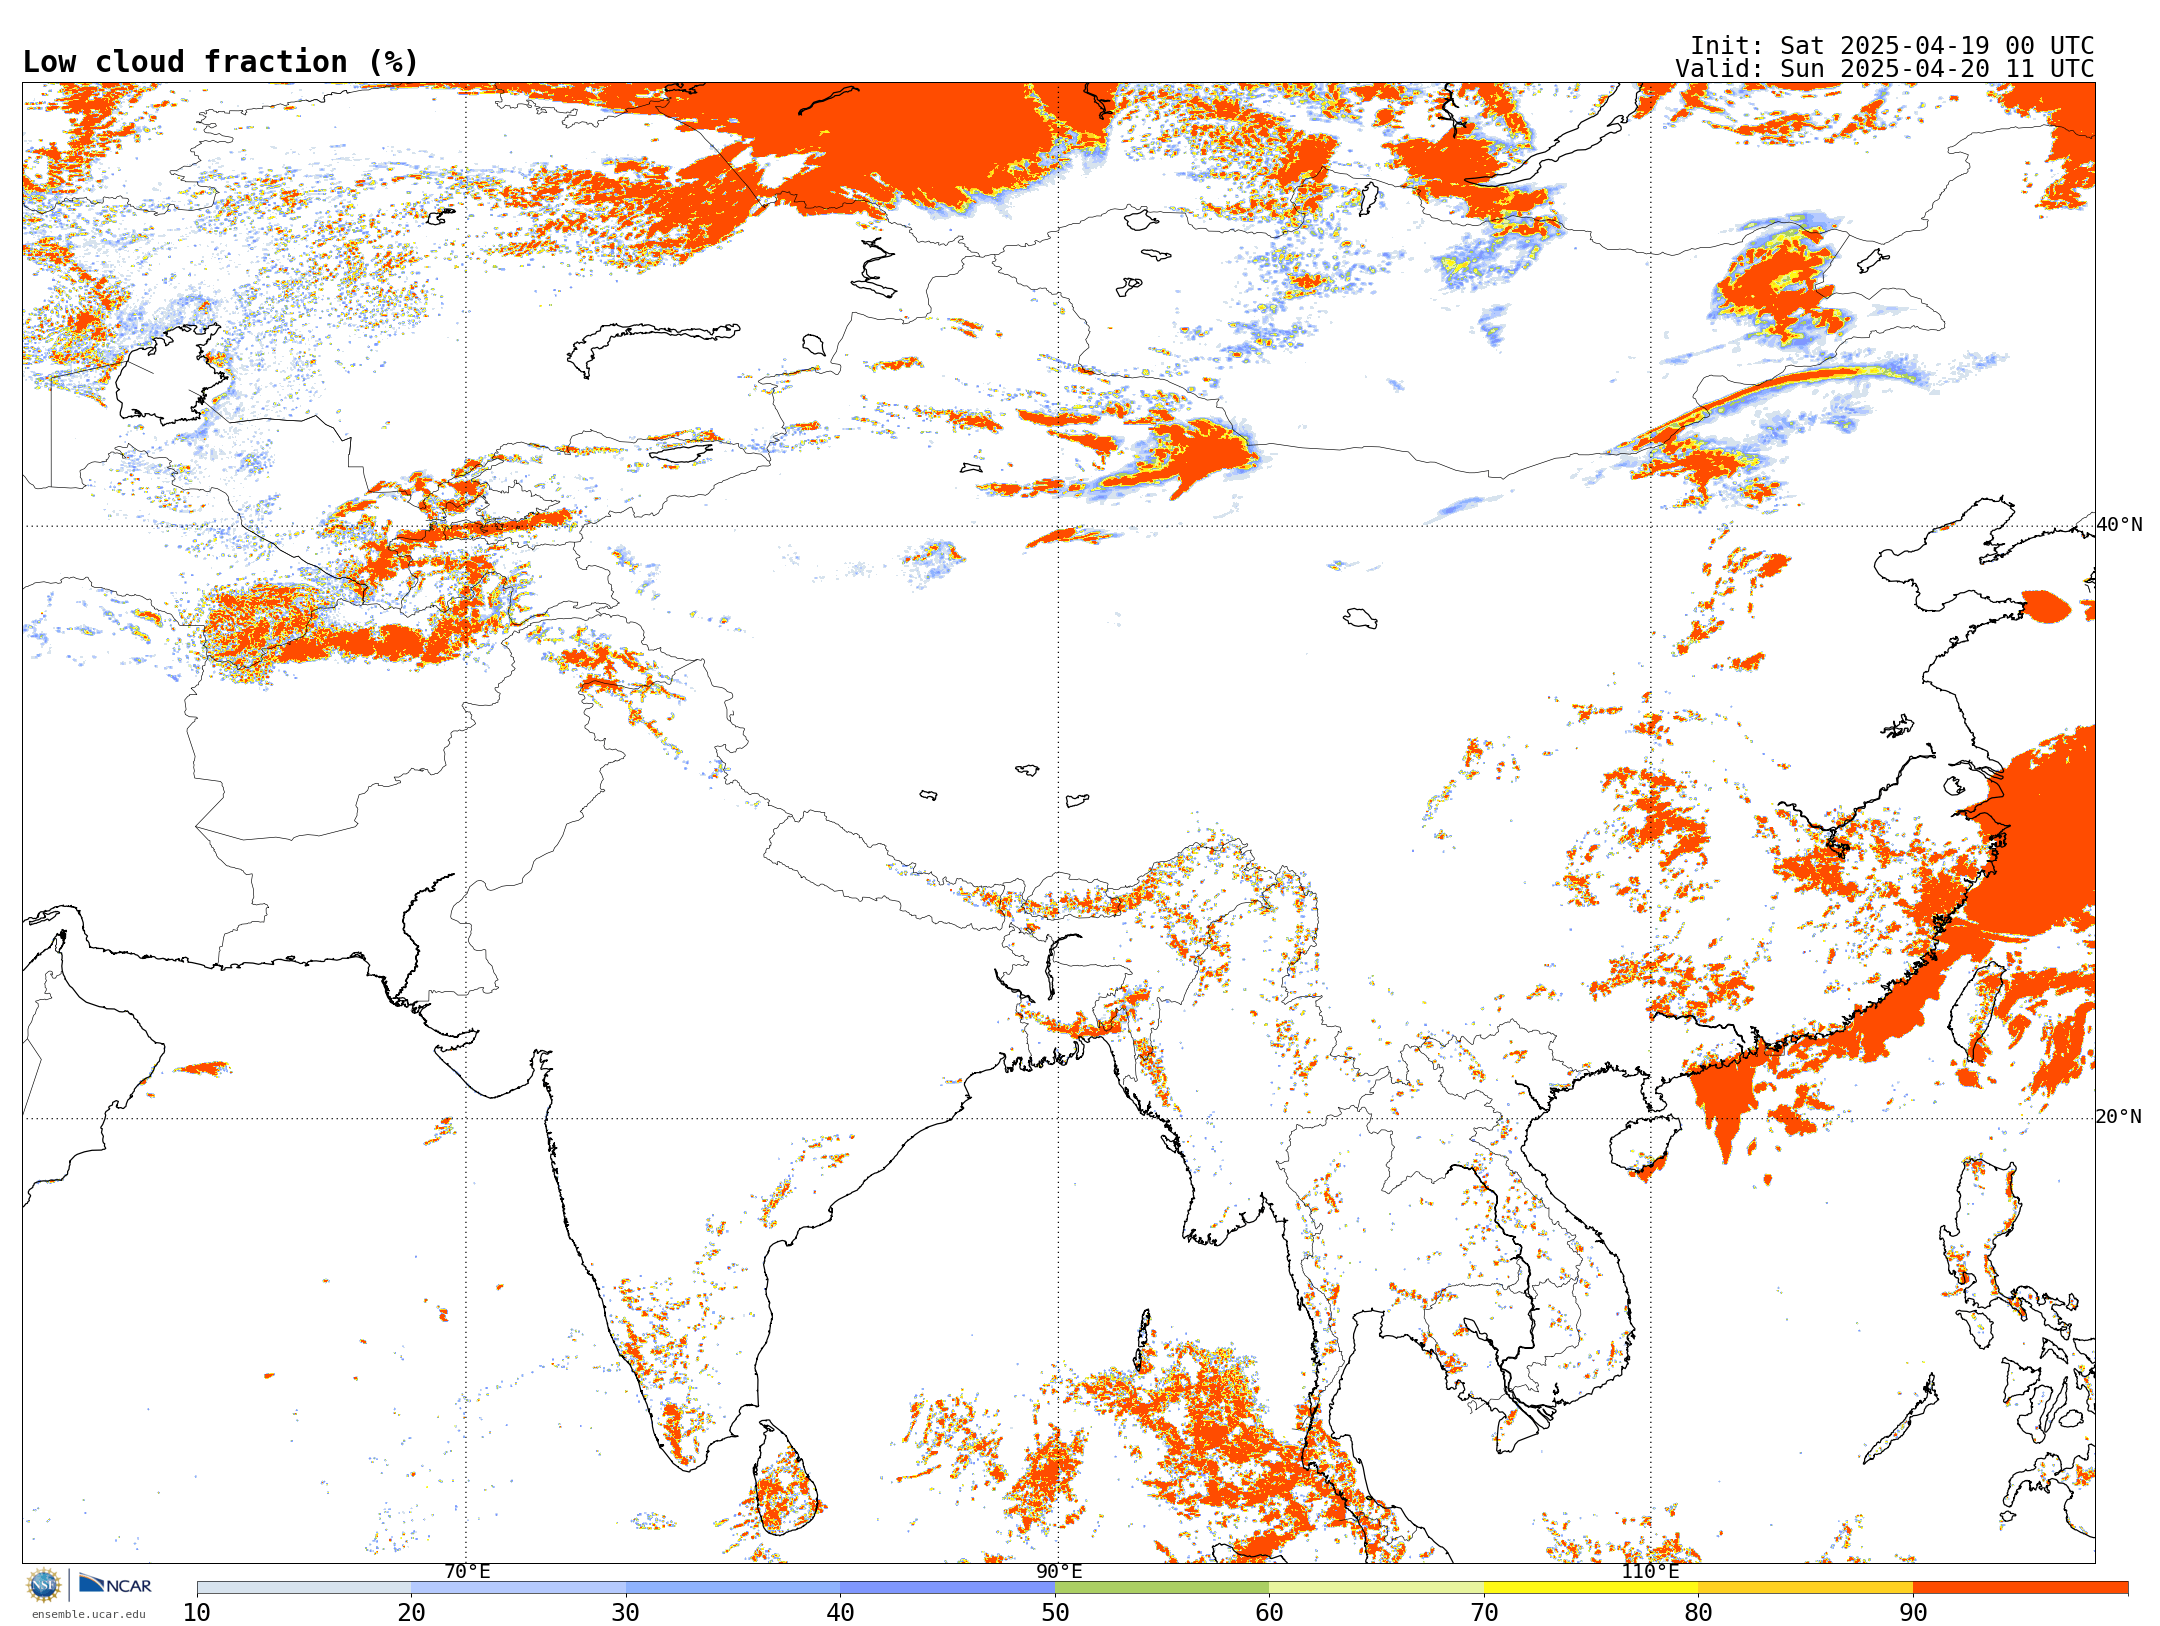Click the NCAR logo
The width and height of the screenshot is (2160, 1626).
point(115,1584)
